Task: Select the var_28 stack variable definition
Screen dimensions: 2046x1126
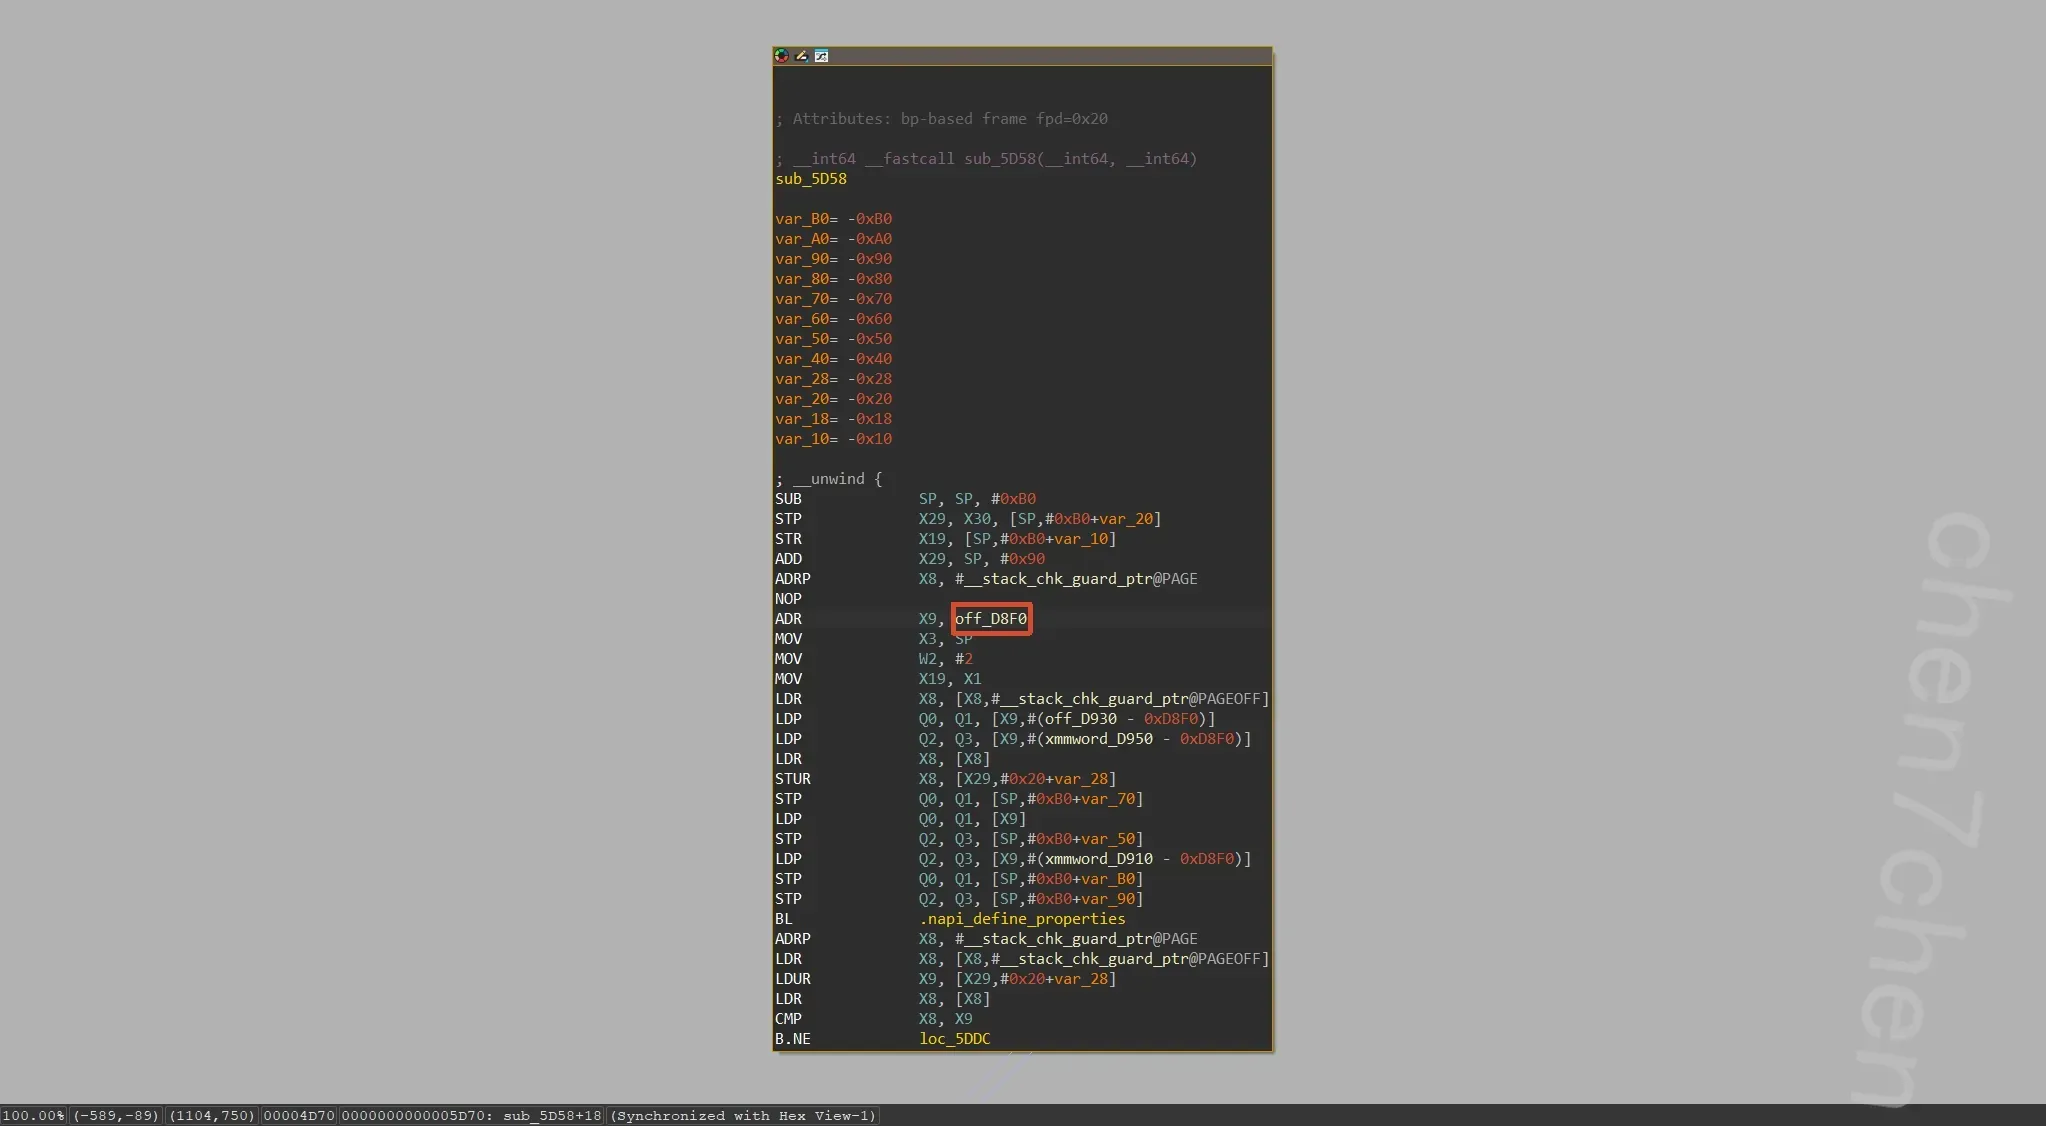Action: pos(802,379)
